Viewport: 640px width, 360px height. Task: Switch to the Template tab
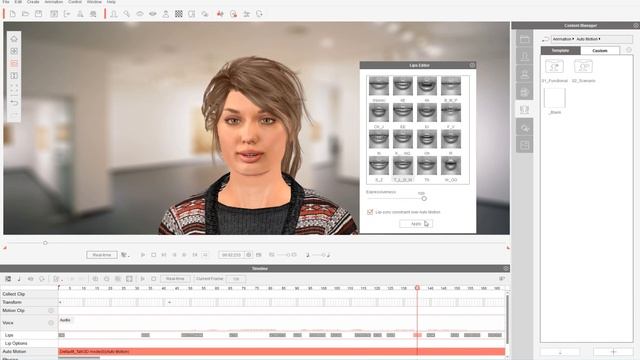[560, 51]
